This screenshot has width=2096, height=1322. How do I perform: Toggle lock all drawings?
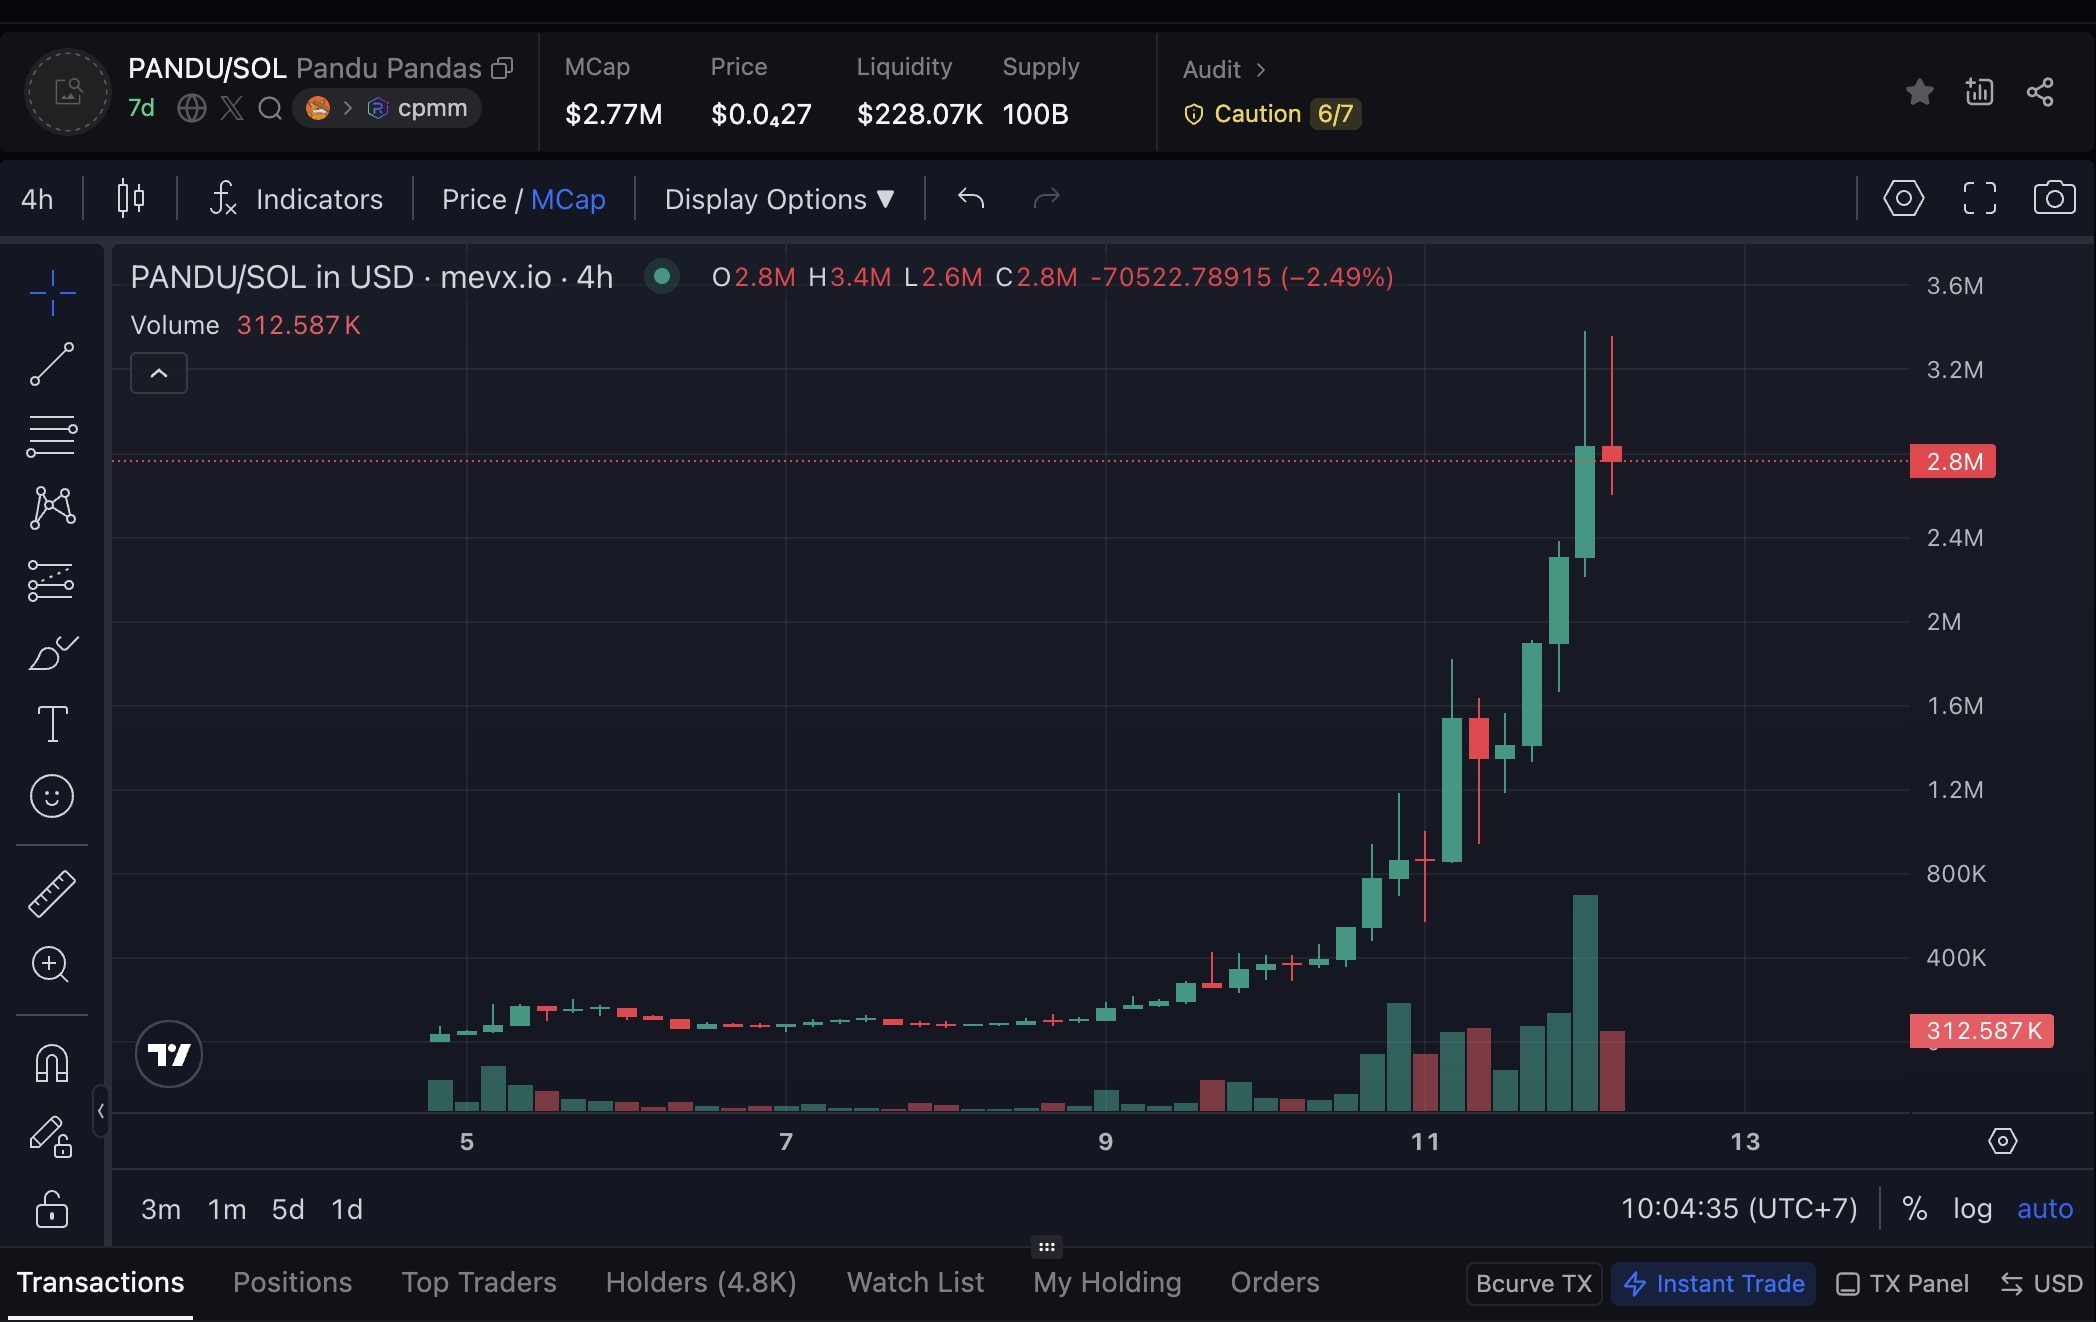52,1208
